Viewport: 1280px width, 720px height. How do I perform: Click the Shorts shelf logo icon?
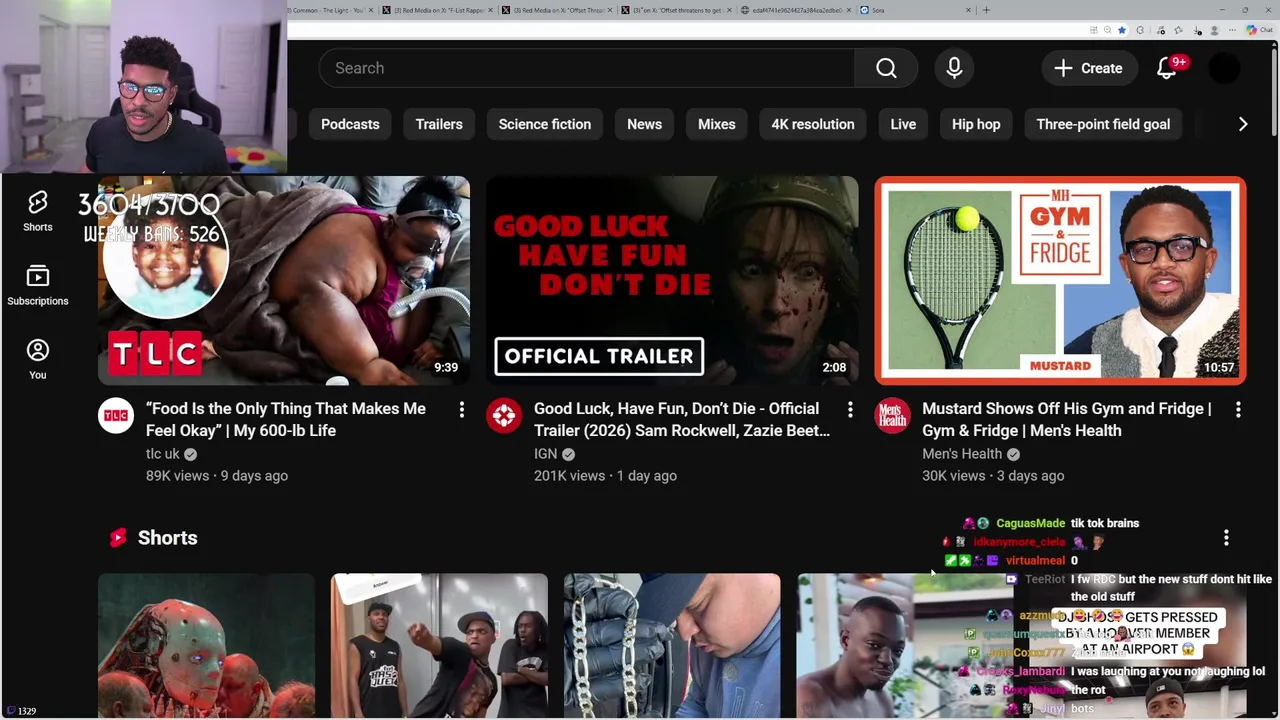click(118, 538)
